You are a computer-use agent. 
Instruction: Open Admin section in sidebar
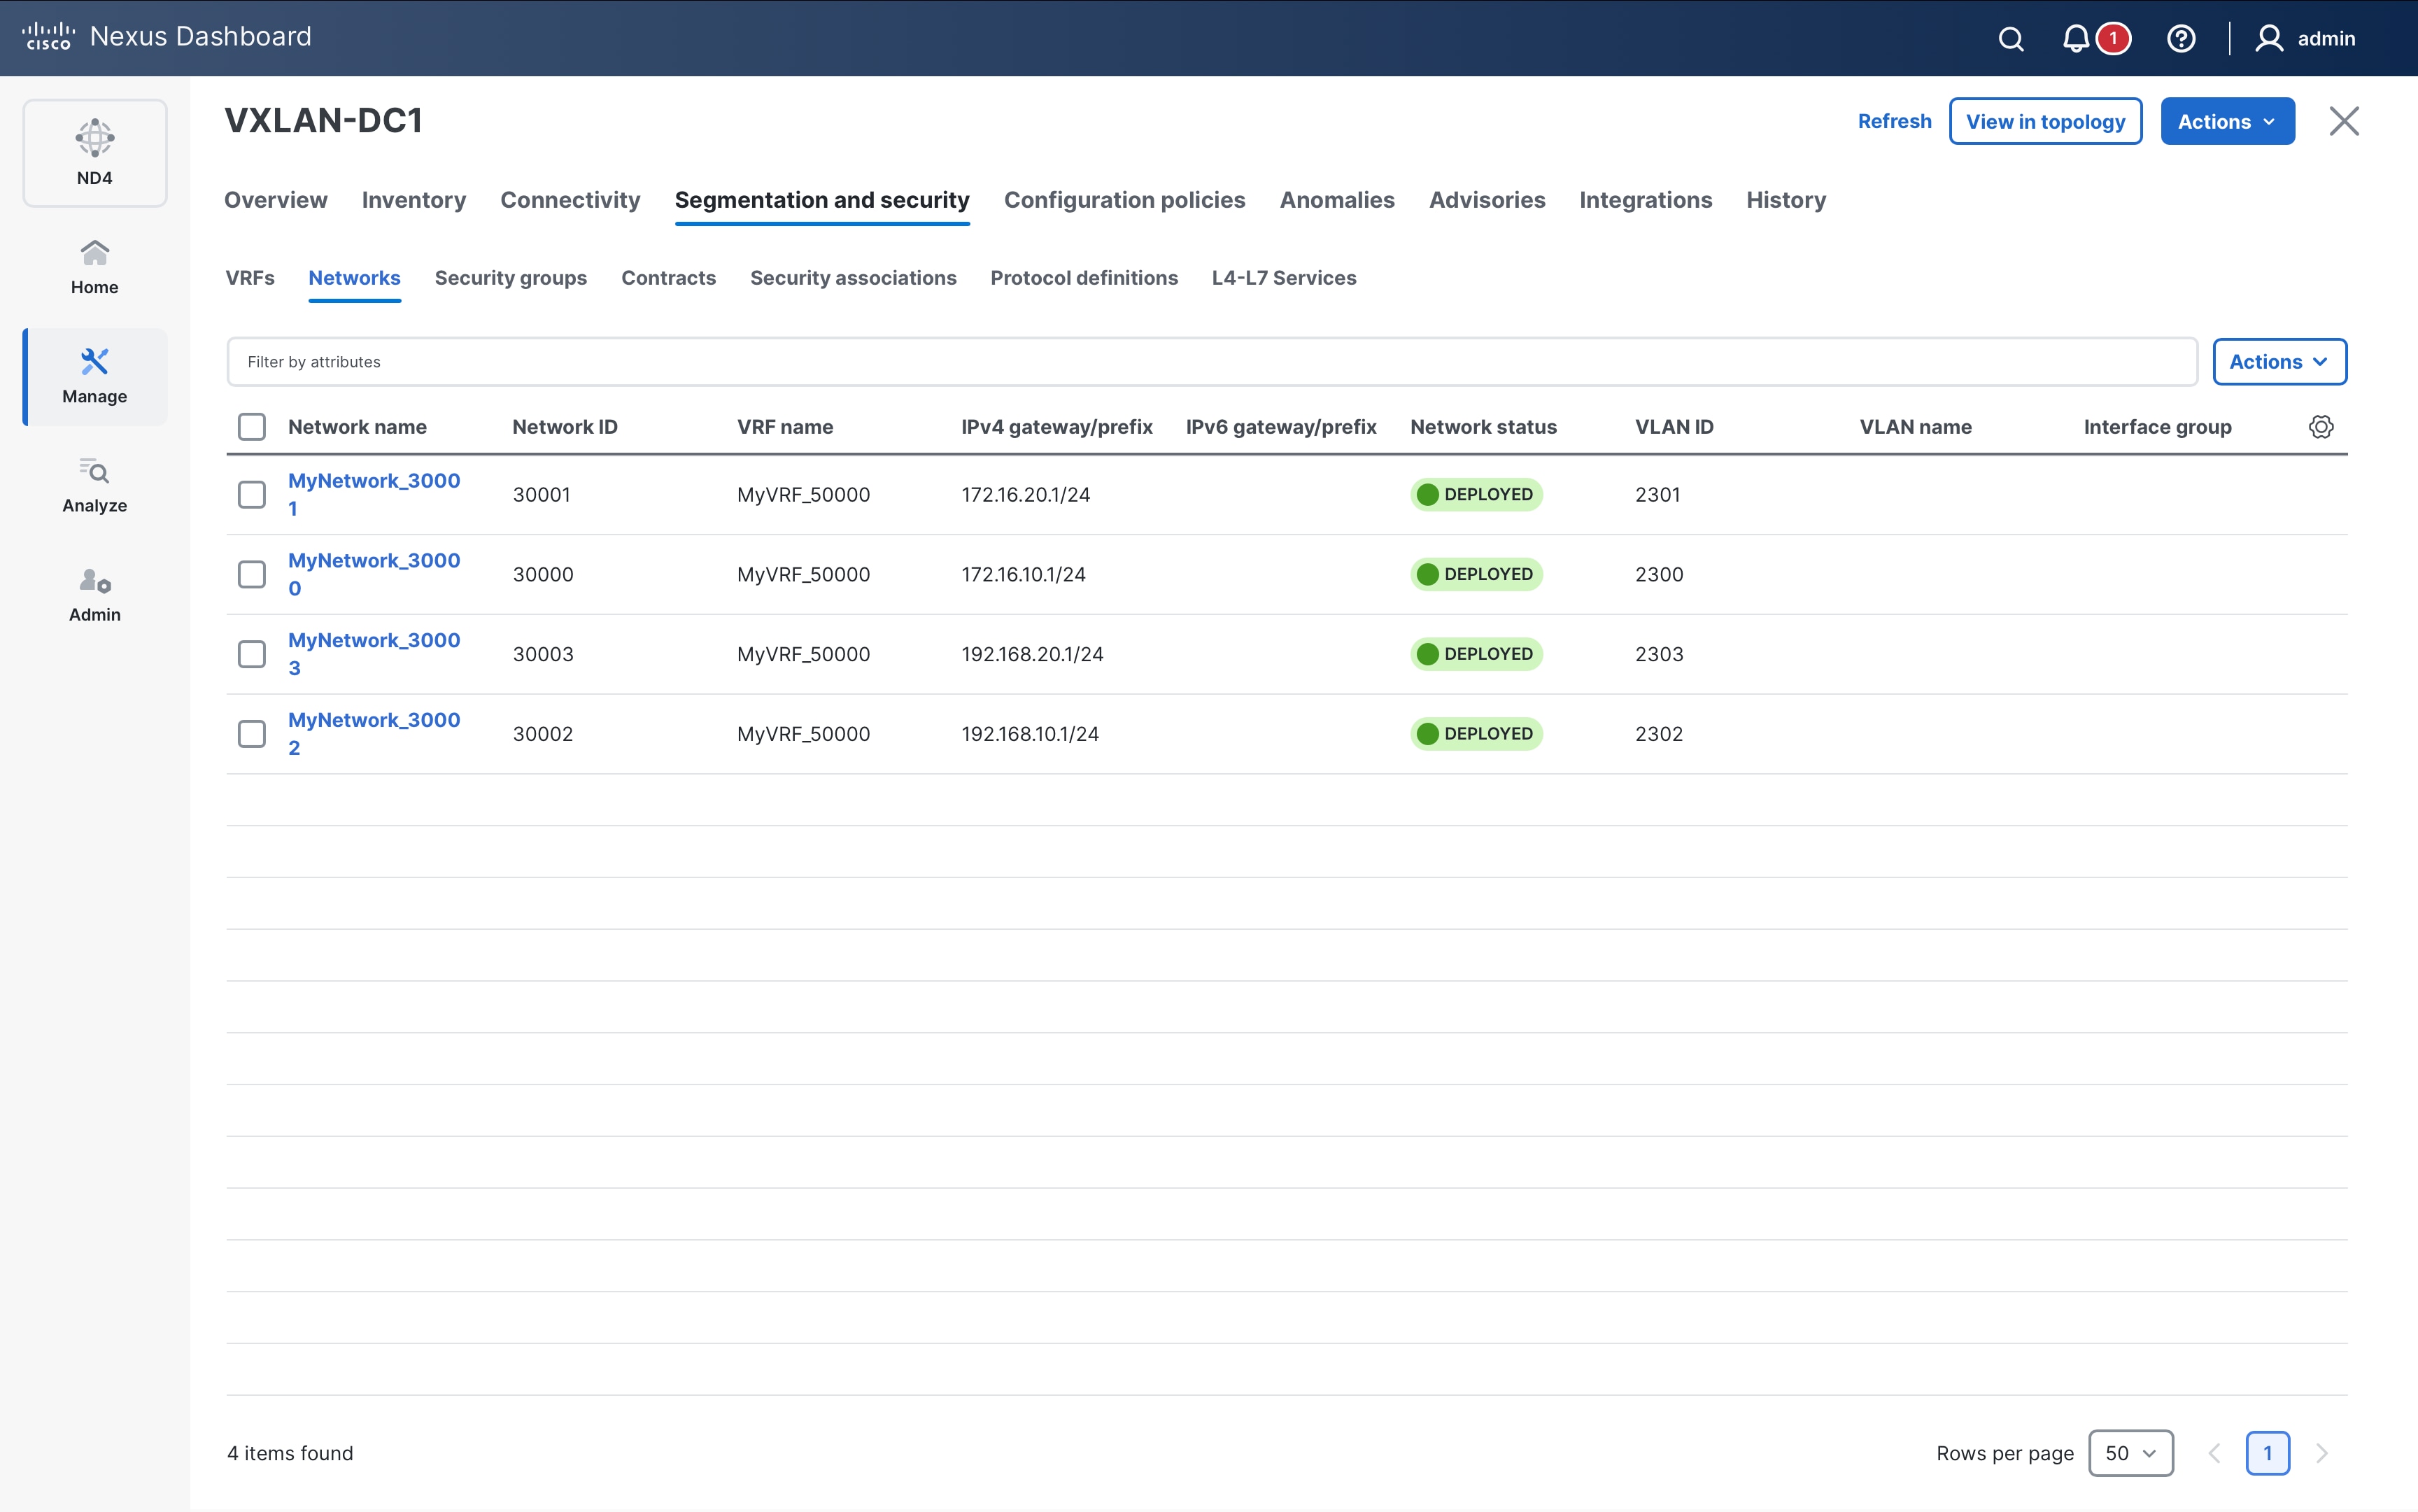[95, 595]
